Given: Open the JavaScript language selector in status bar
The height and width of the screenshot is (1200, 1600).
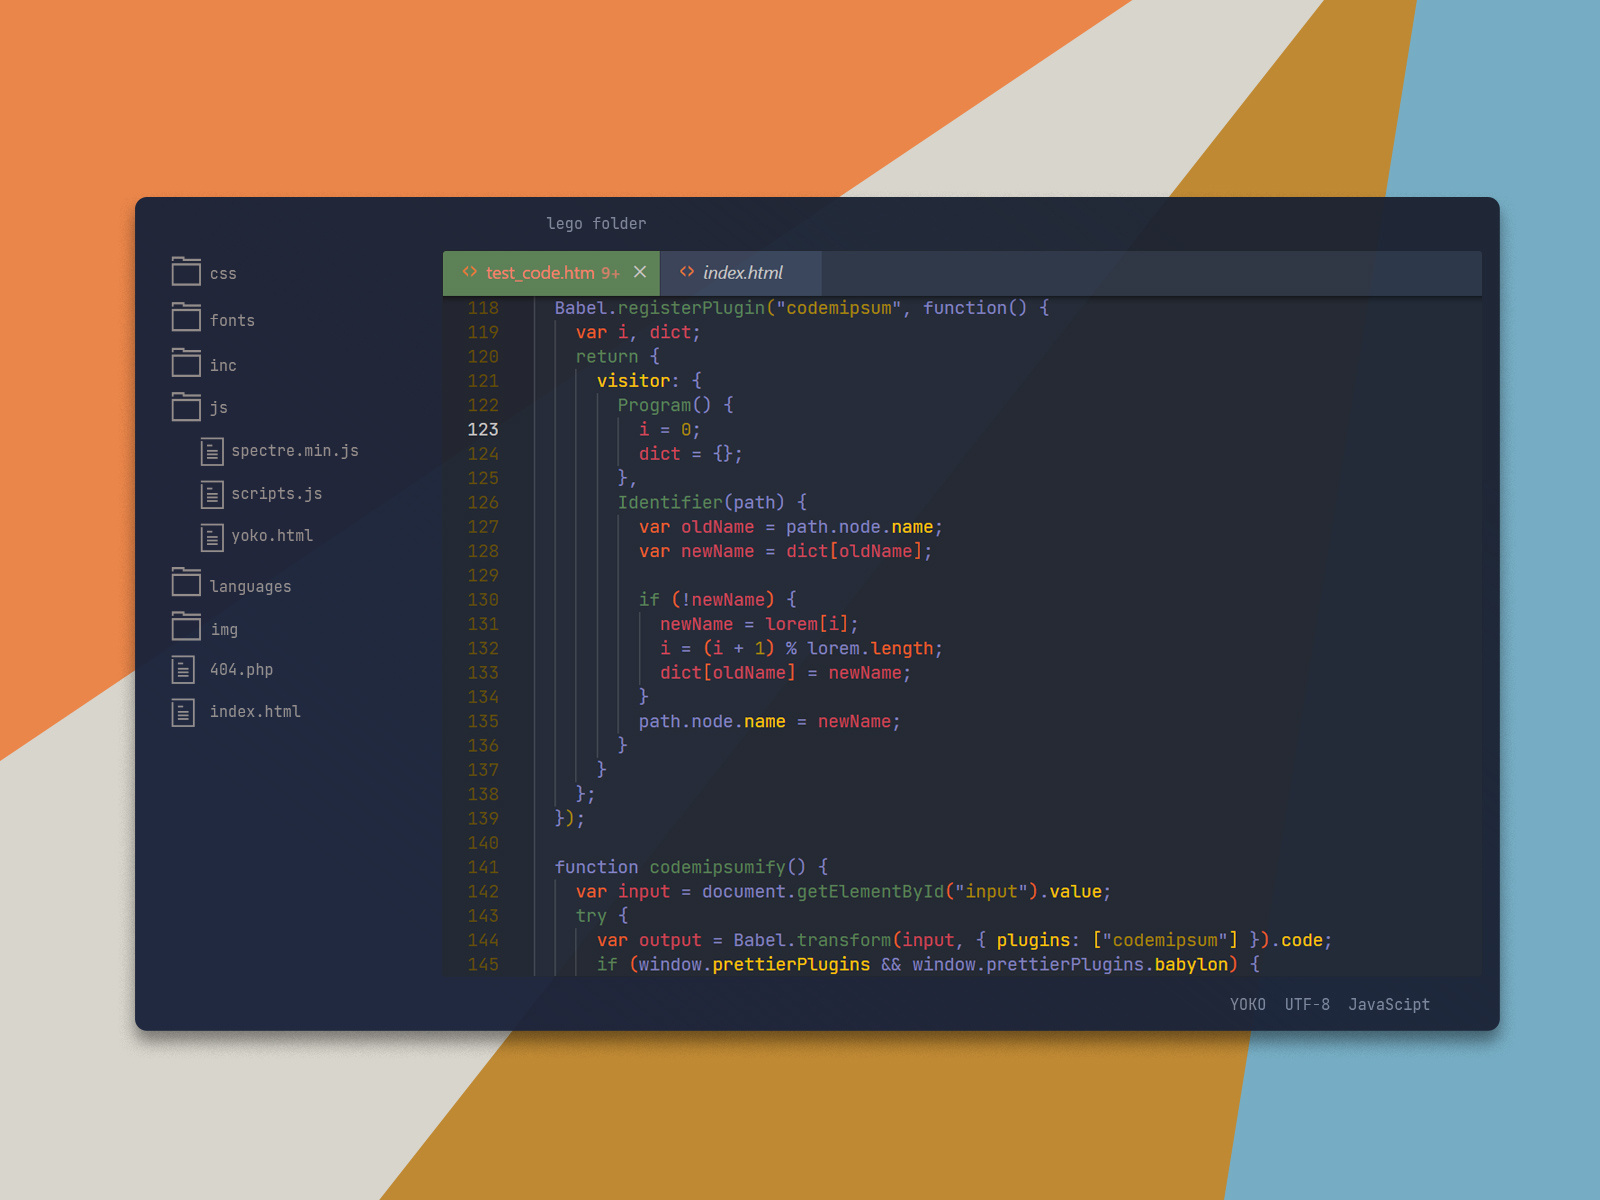Looking at the screenshot, I should tap(1389, 1005).
